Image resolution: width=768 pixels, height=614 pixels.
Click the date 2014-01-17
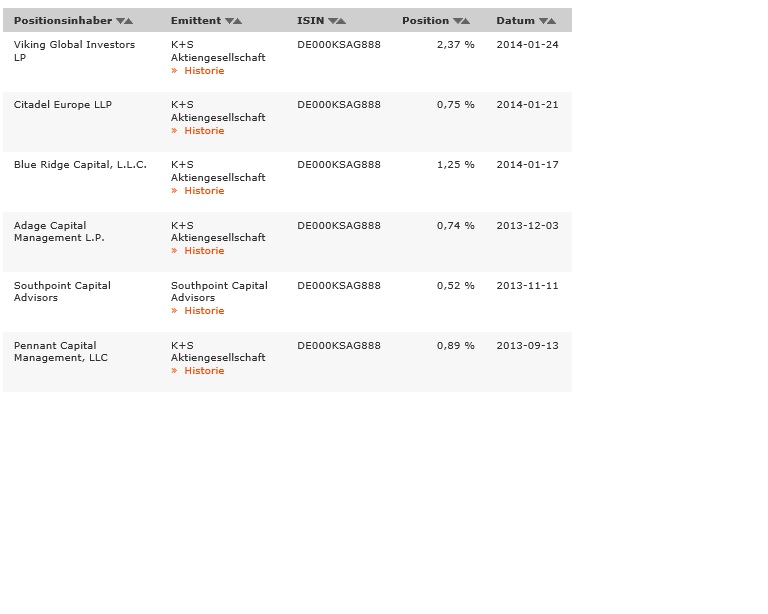coord(528,165)
